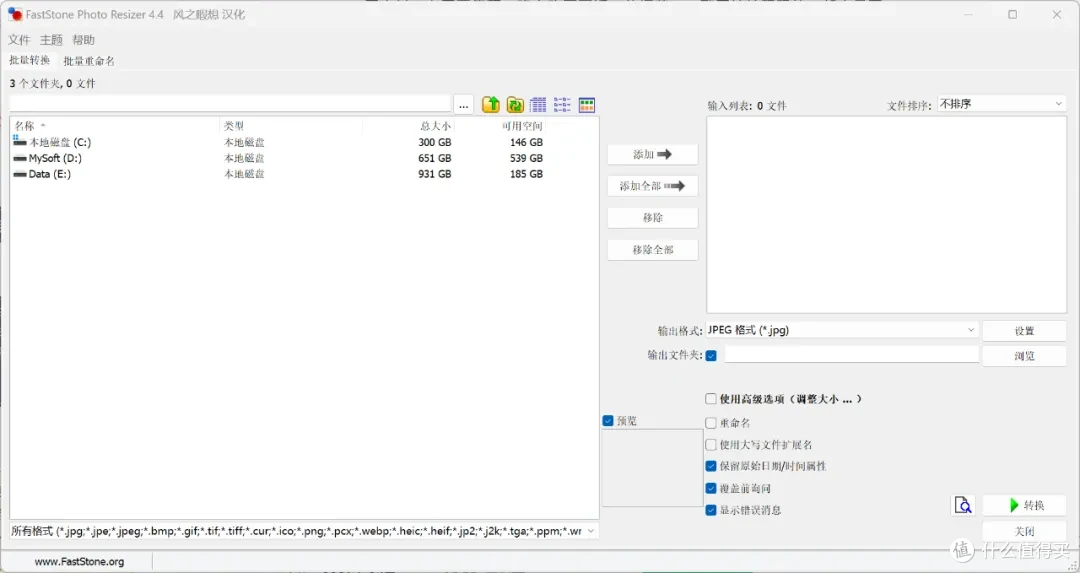The width and height of the screenshot is (1080, 573).
Task: Click the conversion preview magnifier icon
Action: coord(964,505)
